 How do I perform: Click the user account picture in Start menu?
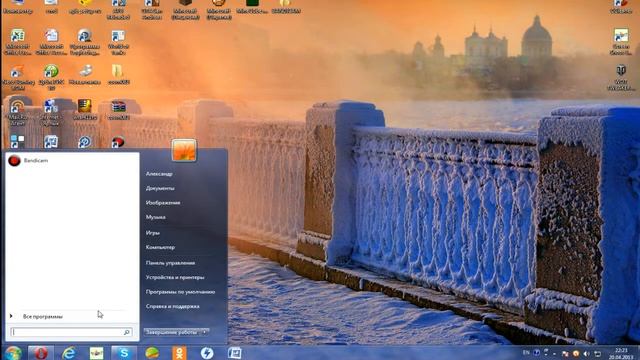[184, 150]
